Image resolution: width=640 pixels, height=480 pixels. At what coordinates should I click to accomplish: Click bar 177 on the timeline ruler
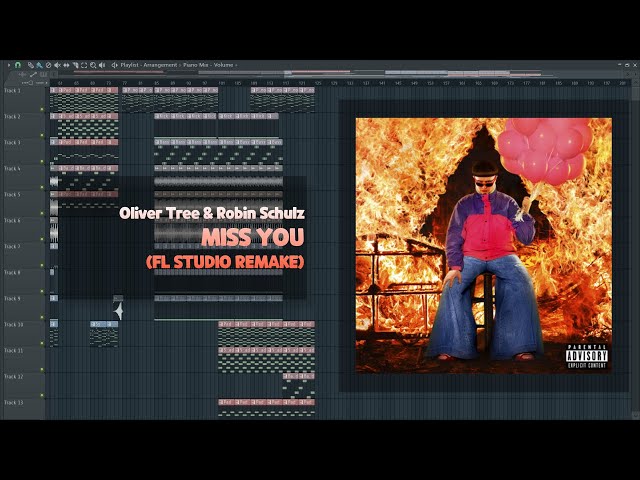(526, 83)
